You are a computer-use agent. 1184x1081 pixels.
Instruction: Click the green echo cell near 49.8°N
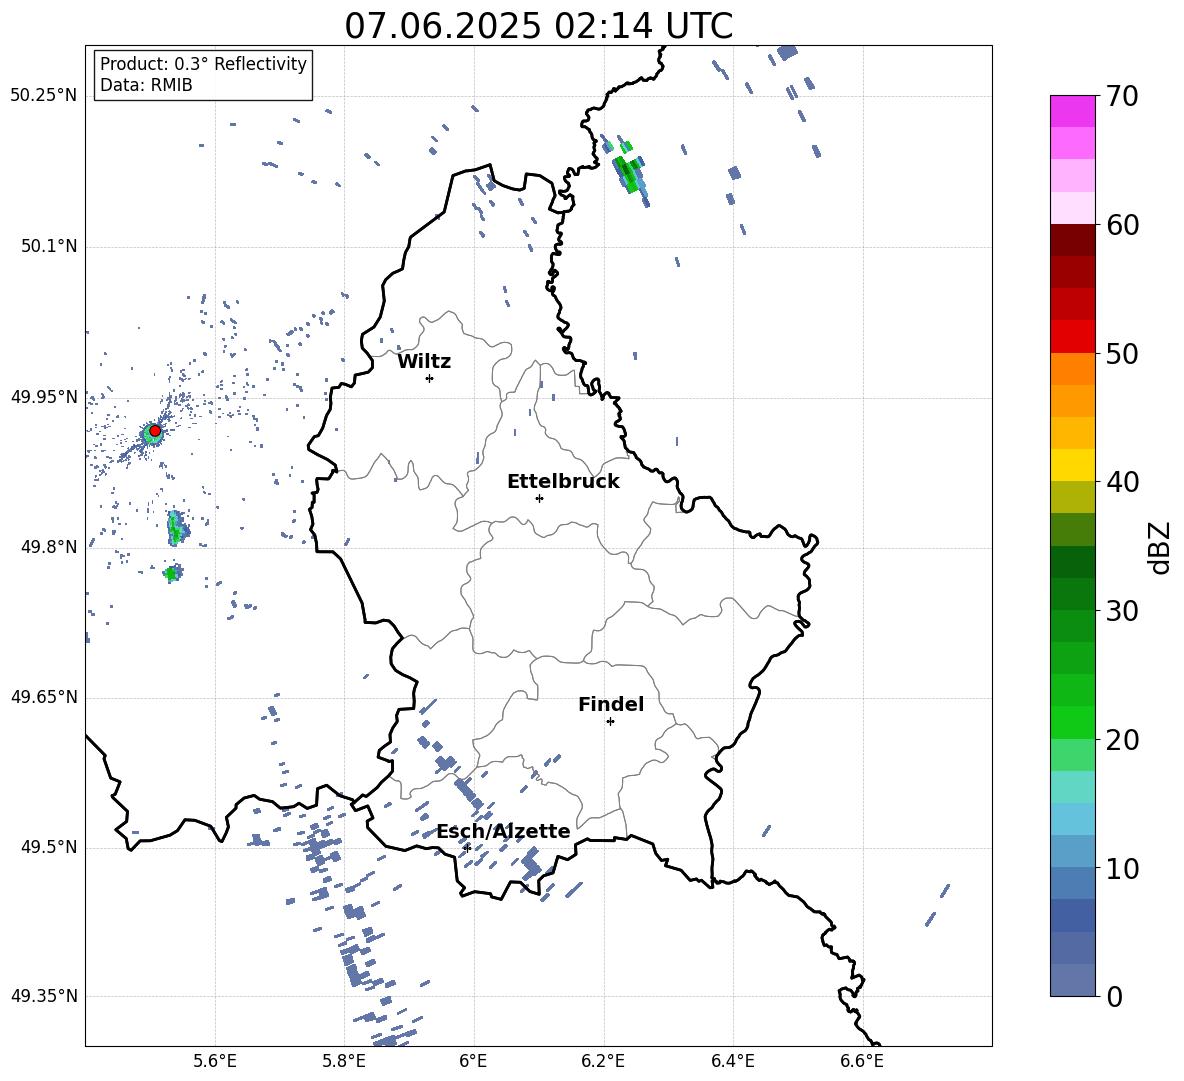point(176,528)
